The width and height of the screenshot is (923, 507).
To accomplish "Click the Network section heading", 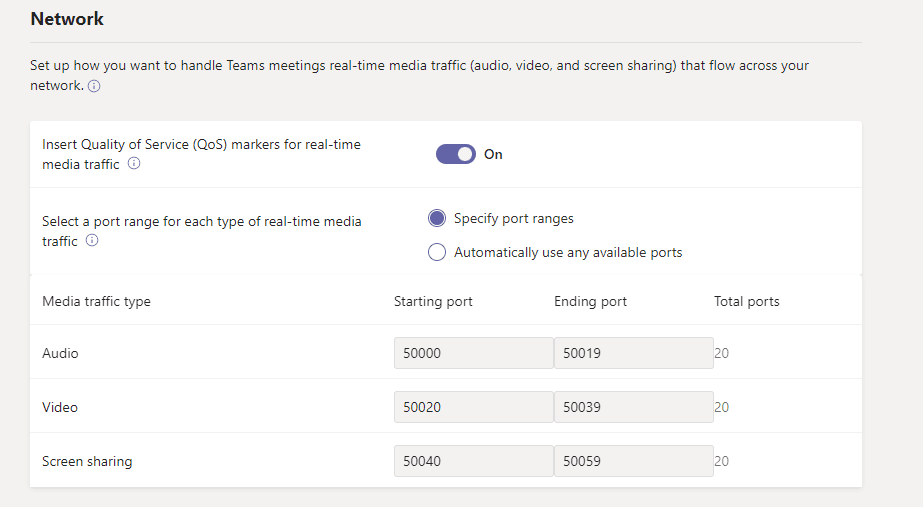I will point(67,19).
